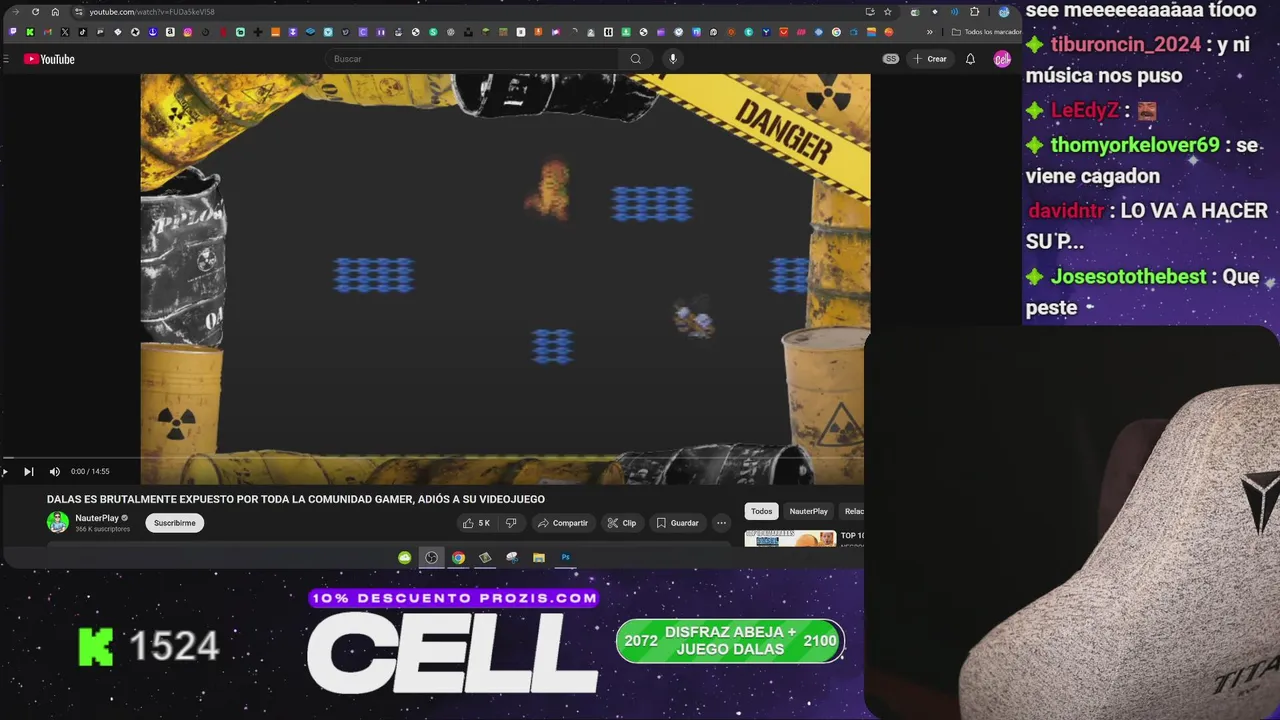The image size is (1280, 720).
Task: Bookmark this page with the star icon
Action: click(x=887, y=12)
